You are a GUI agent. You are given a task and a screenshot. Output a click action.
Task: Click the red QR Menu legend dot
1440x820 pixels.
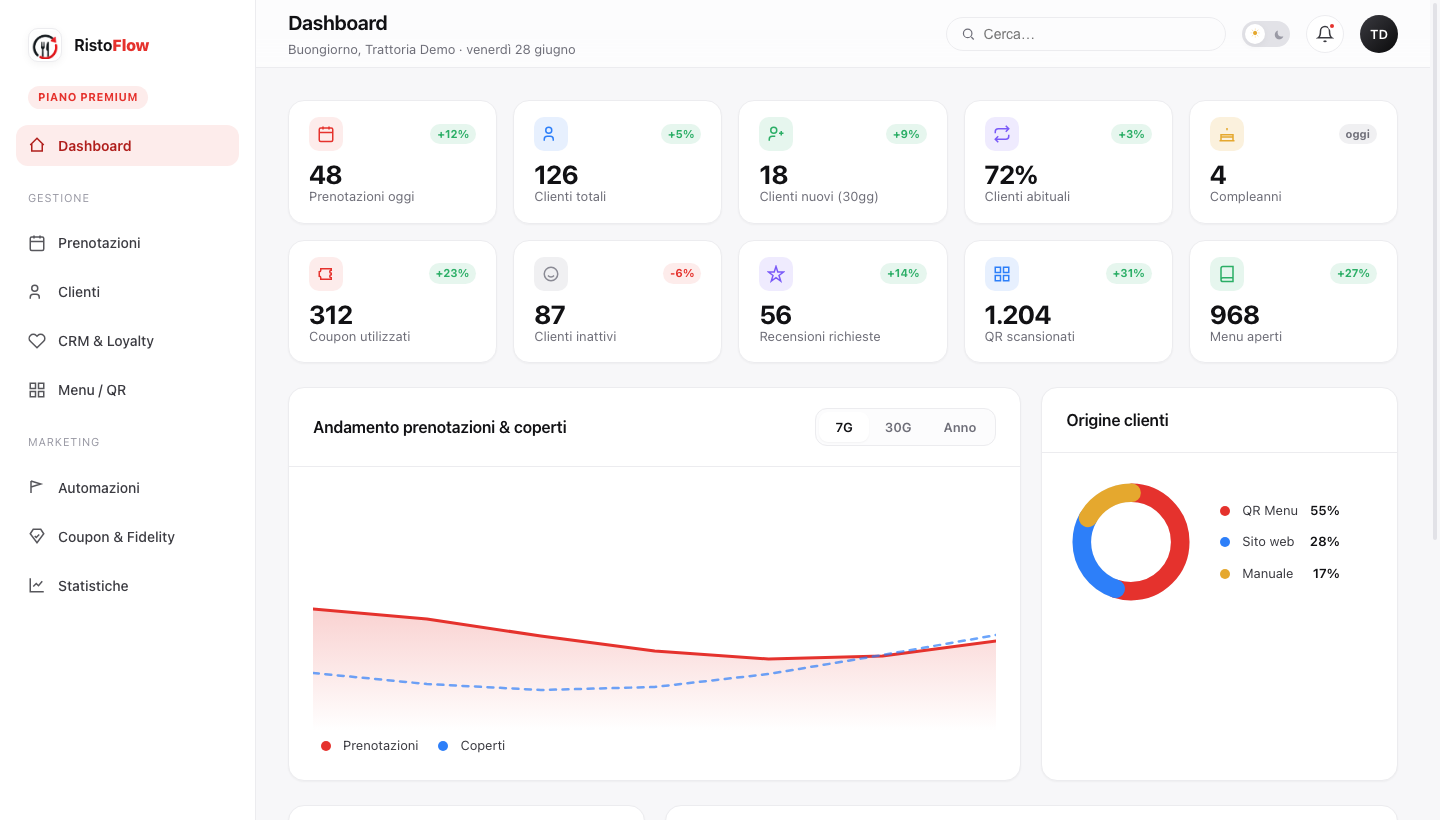[1225, 511]
